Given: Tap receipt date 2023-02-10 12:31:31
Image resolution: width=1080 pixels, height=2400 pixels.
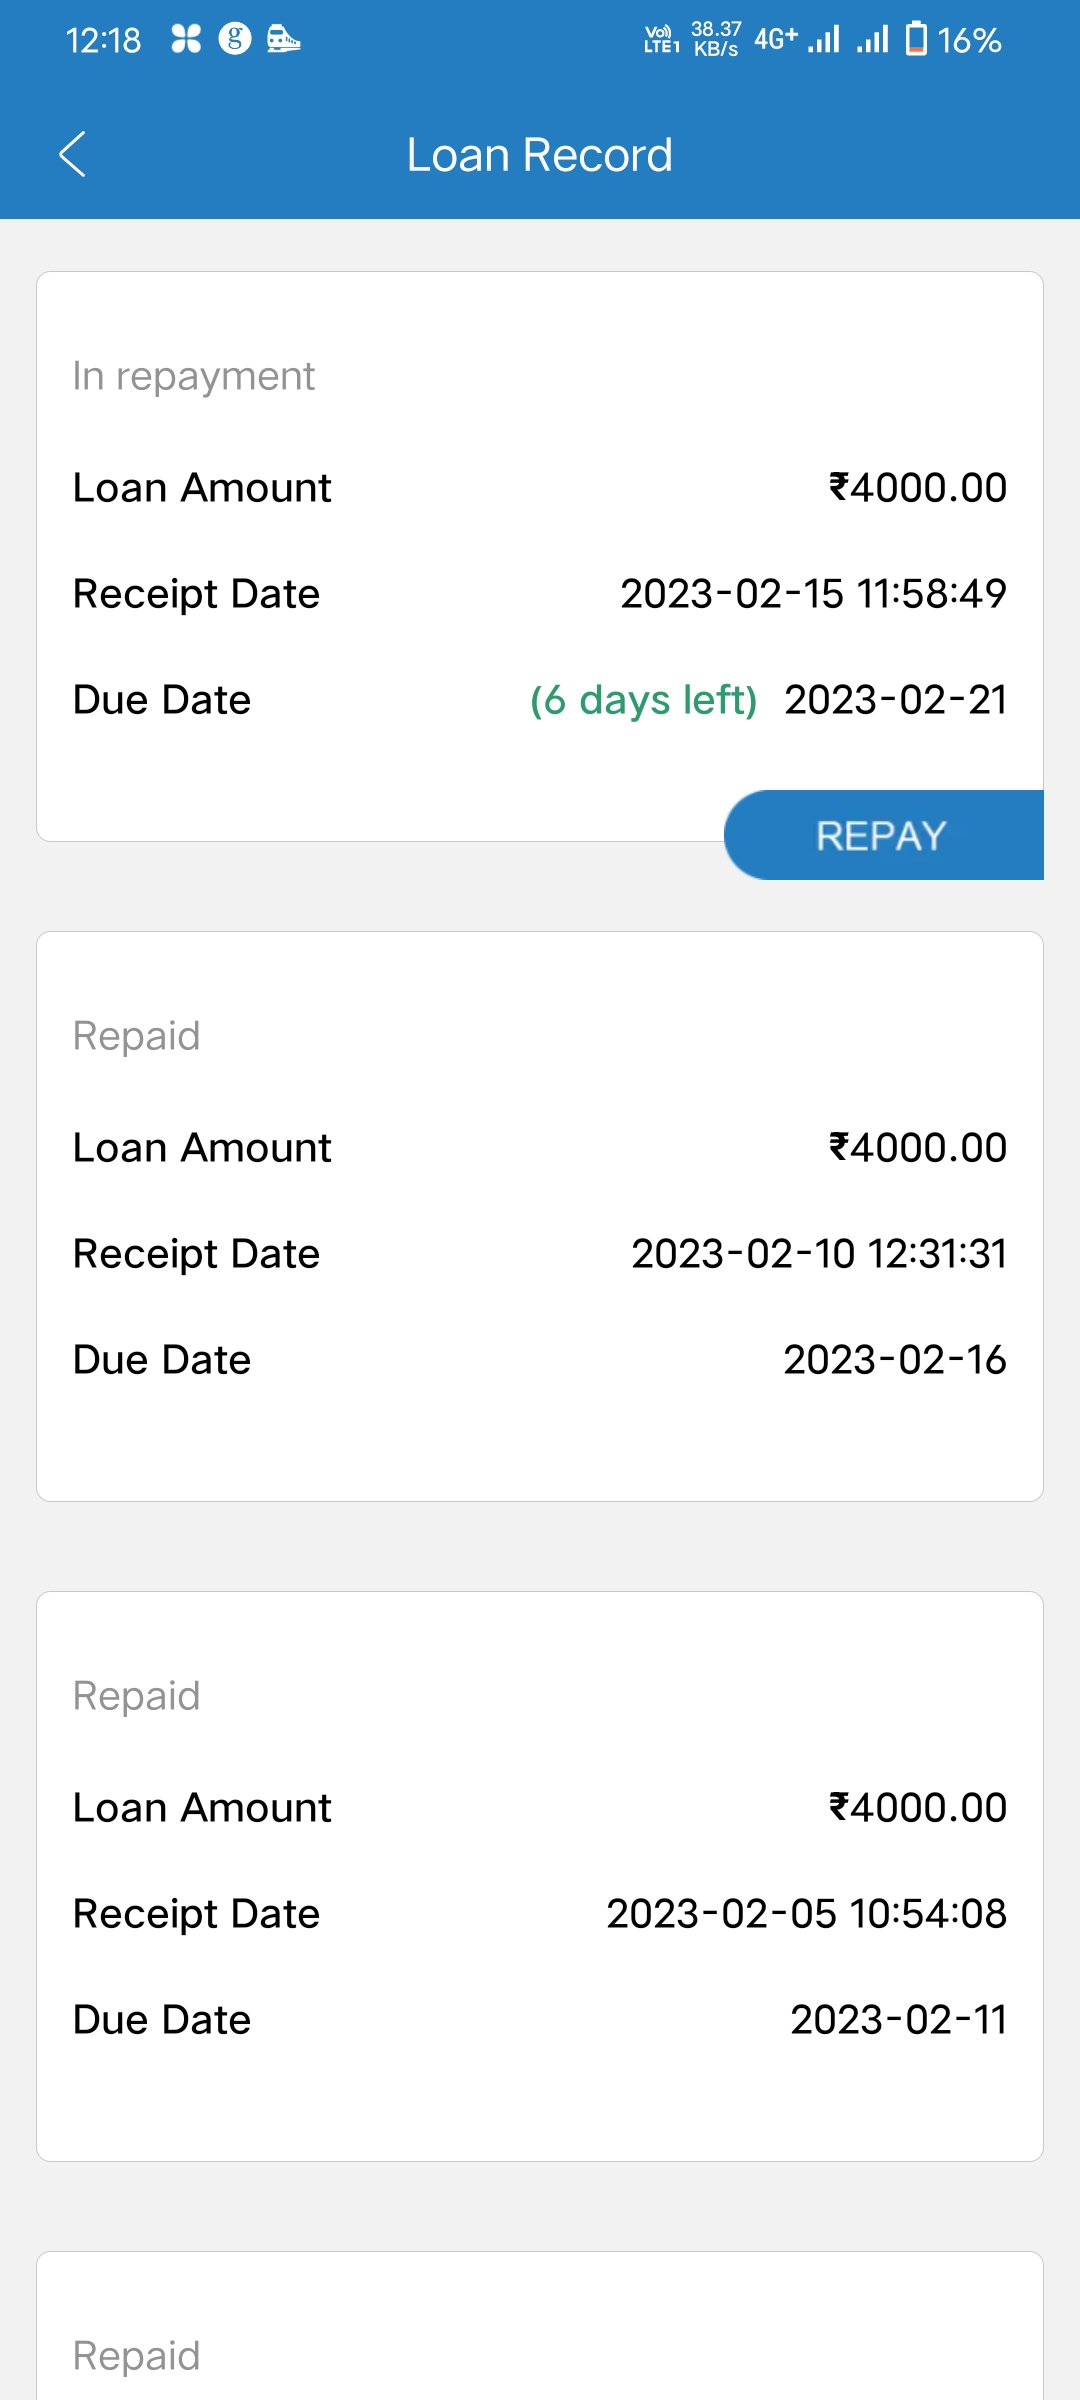Looking at the screenshot, I should [x=819, y=1254].
